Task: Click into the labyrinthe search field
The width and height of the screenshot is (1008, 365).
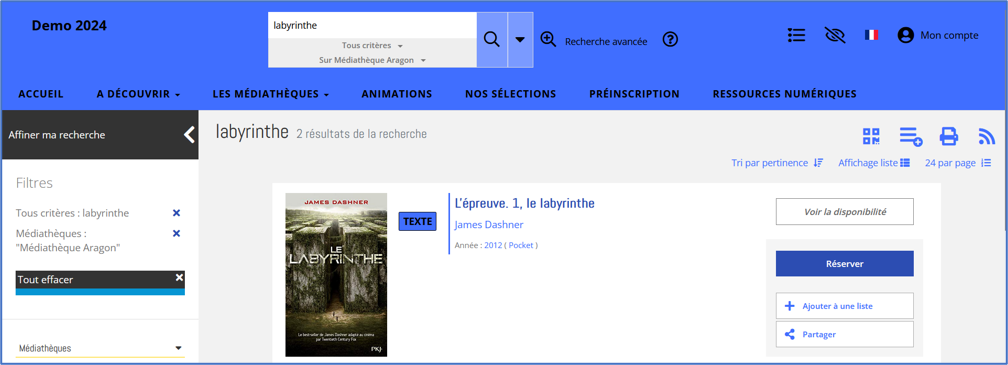Action: pyautogui.click(x=372, y=26)
